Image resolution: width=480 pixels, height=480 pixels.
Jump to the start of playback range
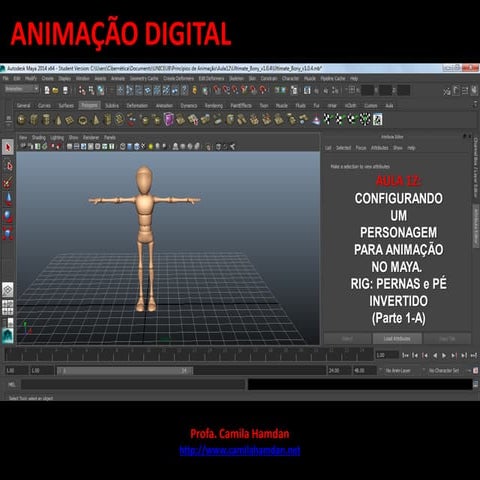(405, 355)
